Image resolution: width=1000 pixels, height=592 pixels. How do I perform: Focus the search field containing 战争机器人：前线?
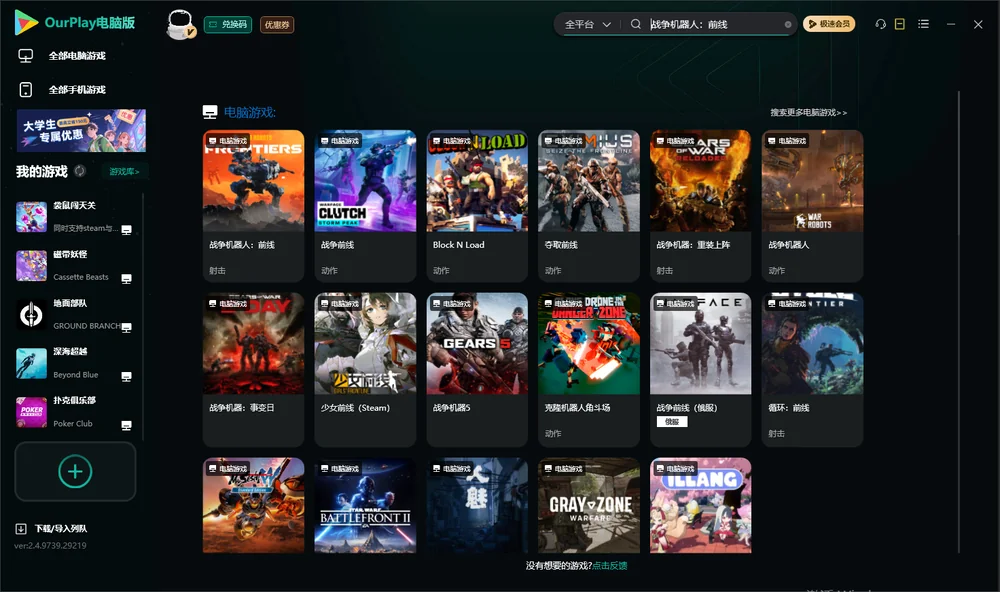(714, 24)
